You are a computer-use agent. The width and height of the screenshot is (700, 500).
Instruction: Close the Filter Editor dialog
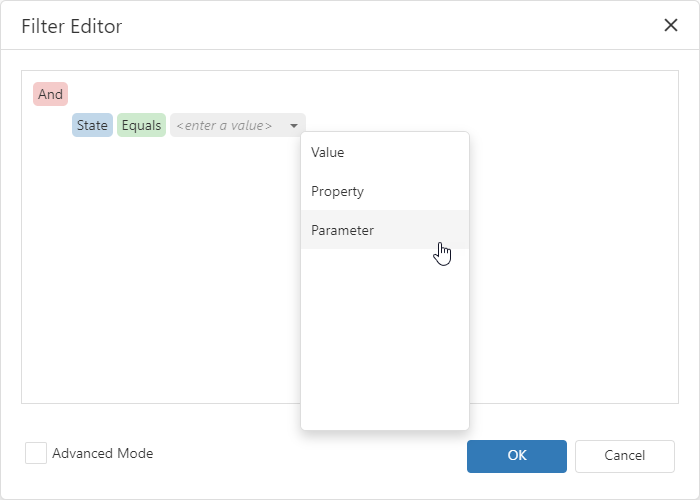click(671, 25)
